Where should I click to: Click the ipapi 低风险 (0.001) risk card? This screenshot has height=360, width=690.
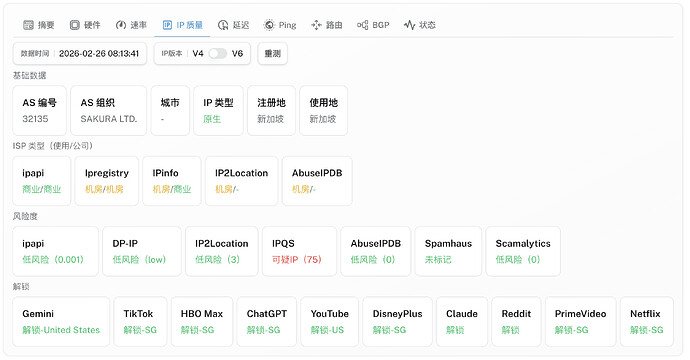55,251
